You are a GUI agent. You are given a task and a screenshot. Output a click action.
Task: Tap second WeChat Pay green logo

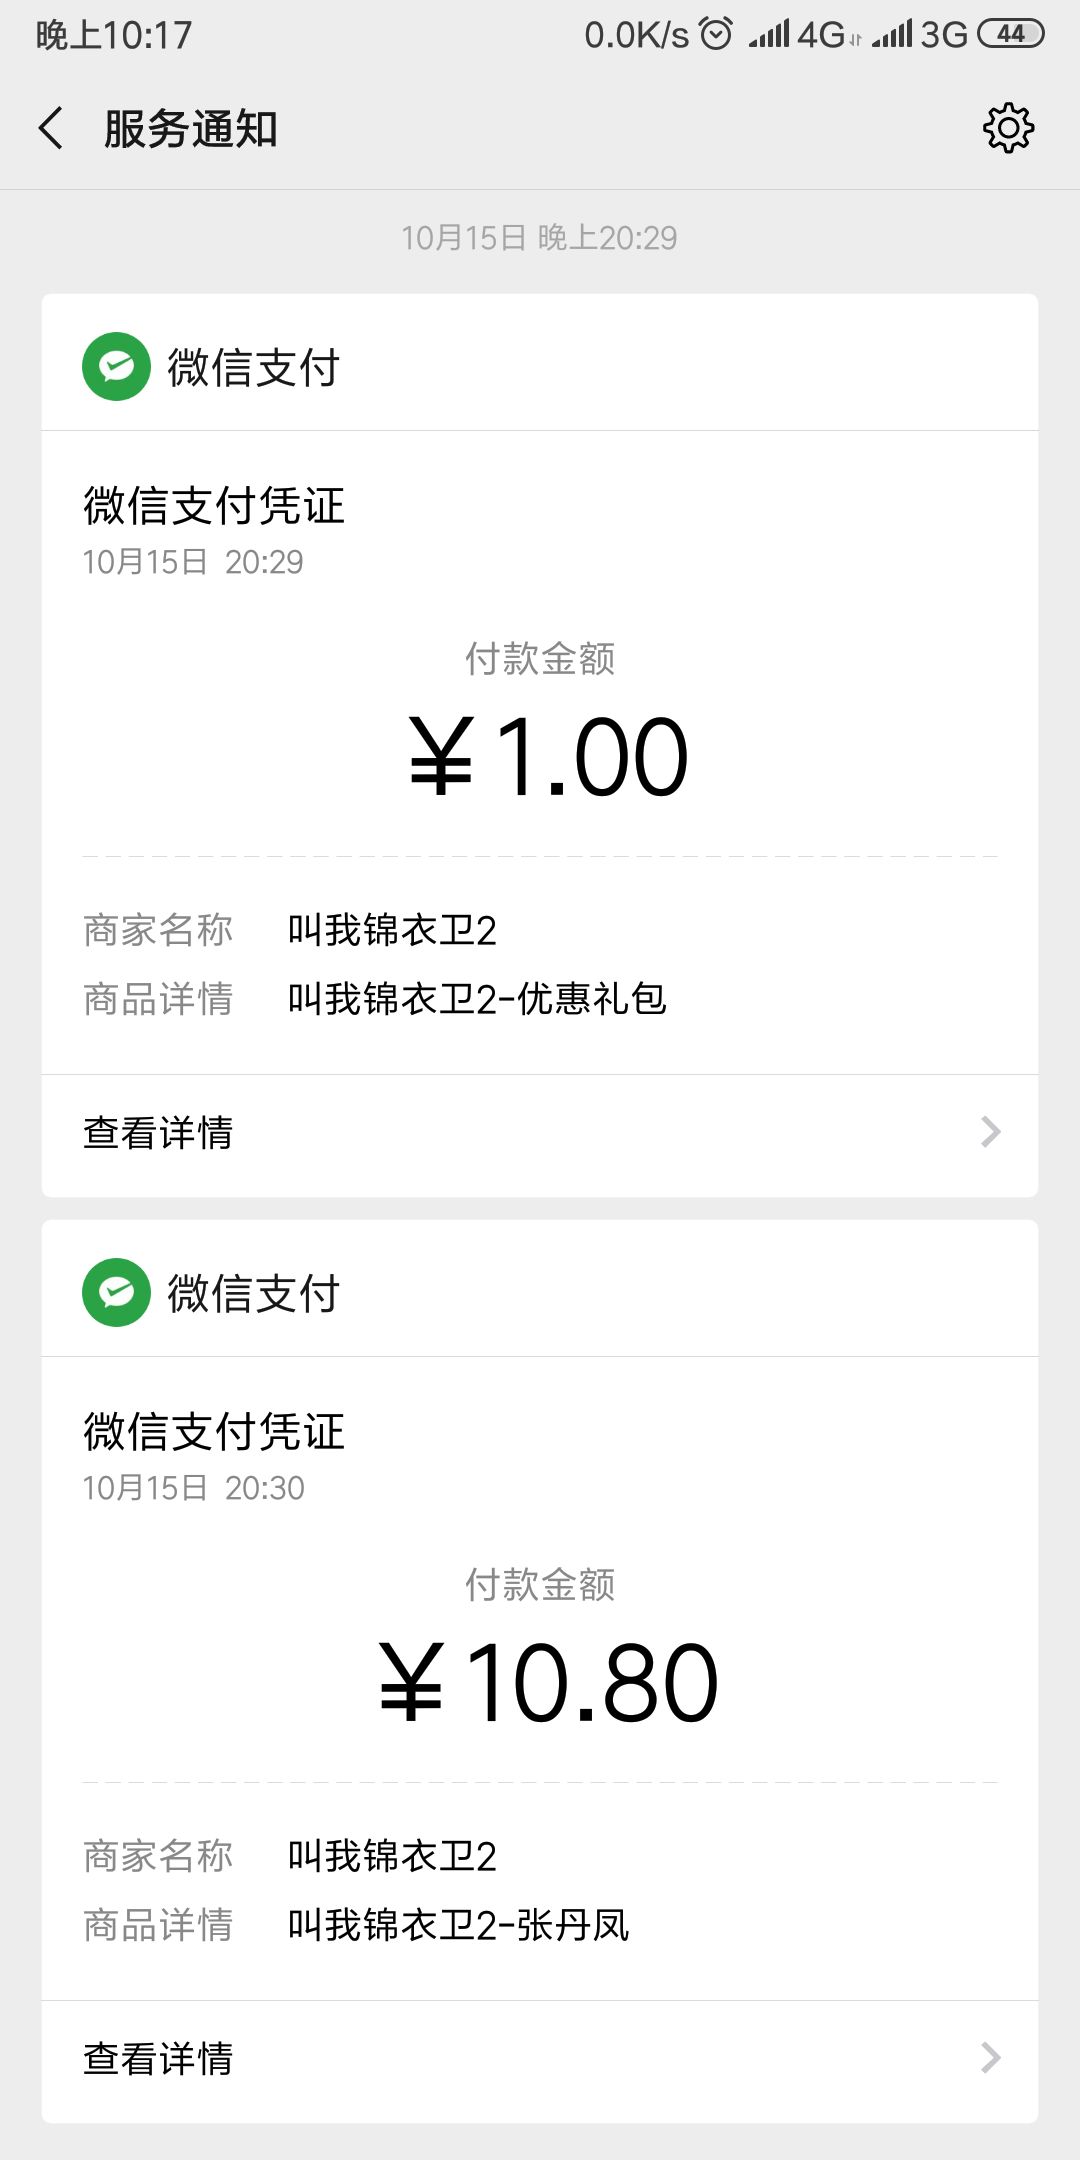tap(117, 1293)
